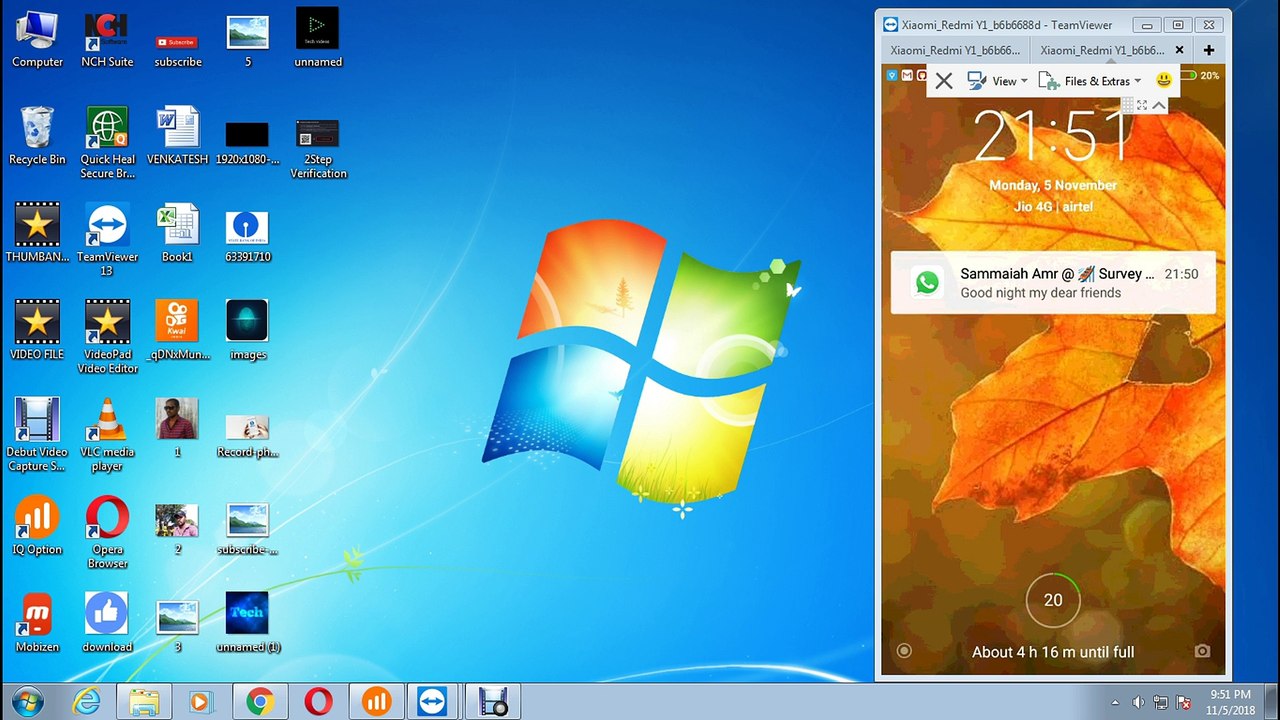Select the fingerprint 'images' file
This screenshot has width=1280, height=720.
(x=247, y=330)
